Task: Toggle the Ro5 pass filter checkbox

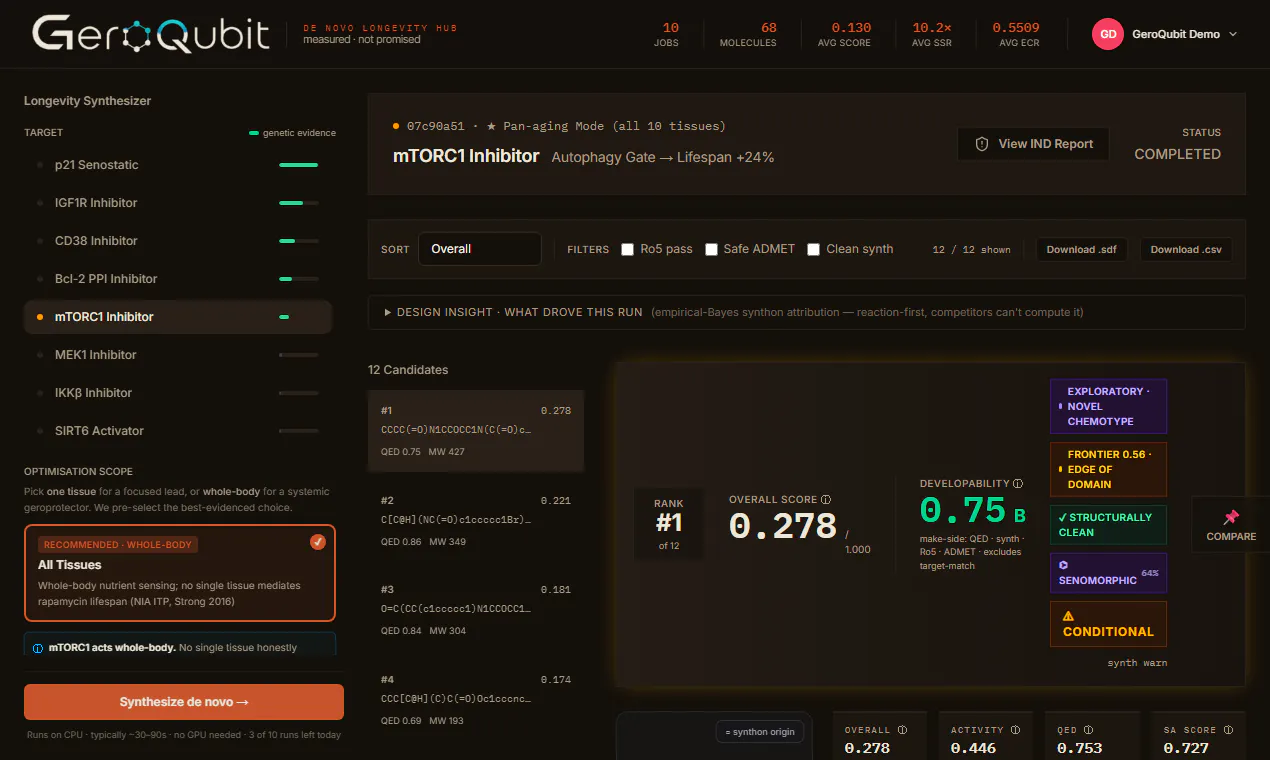Action: click(628, 249)
